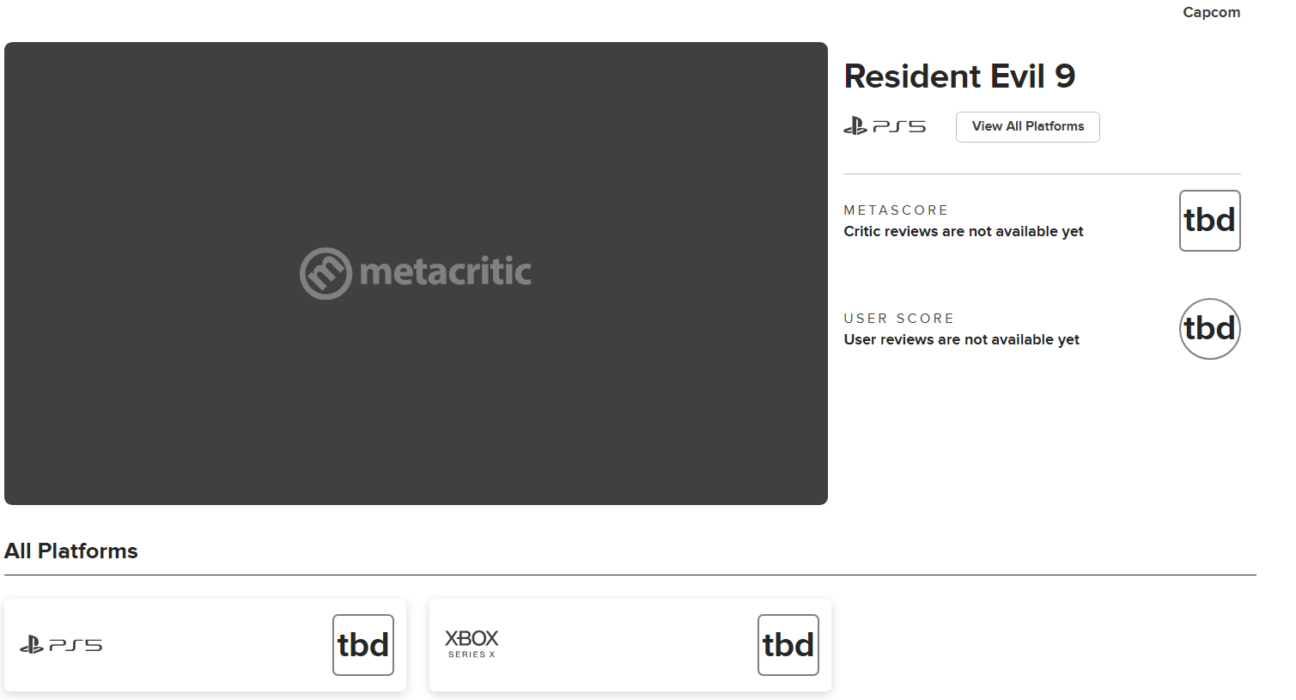Click the square Metascore tbd badge
This screenshot has width=1296, height=700.
pos(1209,221)
